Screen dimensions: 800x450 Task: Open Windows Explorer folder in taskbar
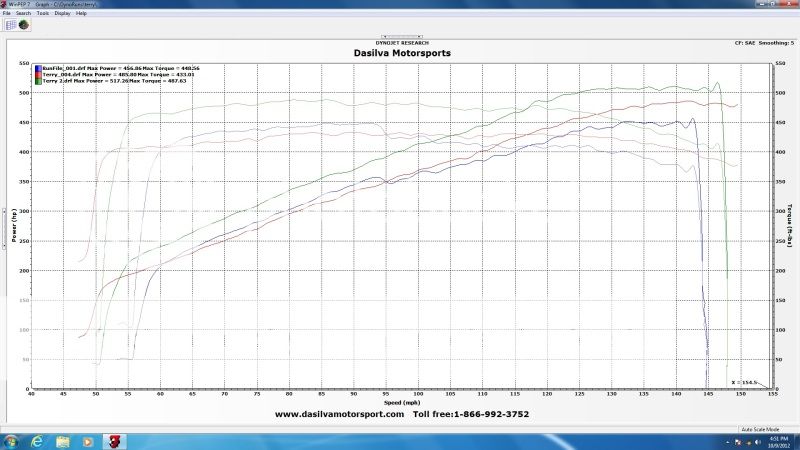coord(61,440)
